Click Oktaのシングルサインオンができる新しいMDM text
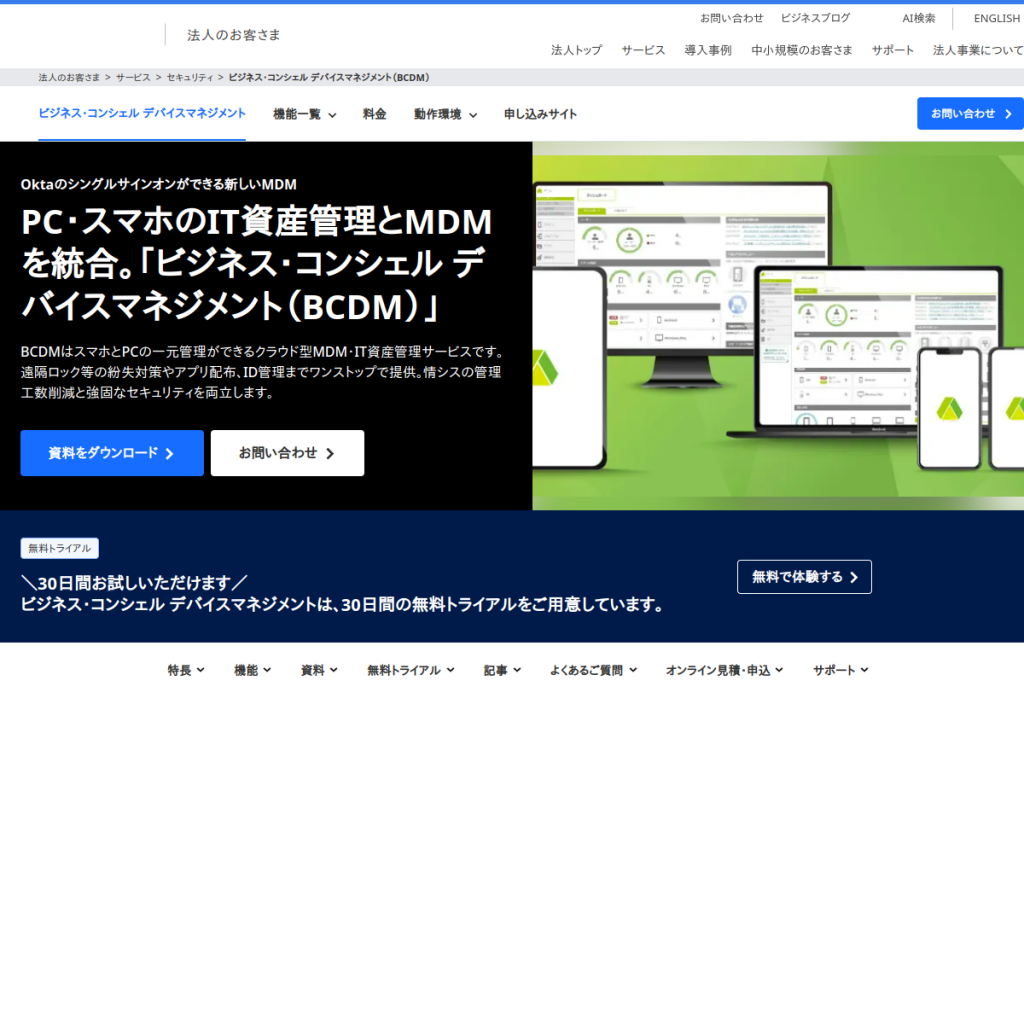The width and height of the screenshot is (1024, 1024). (x=159, y=185)
